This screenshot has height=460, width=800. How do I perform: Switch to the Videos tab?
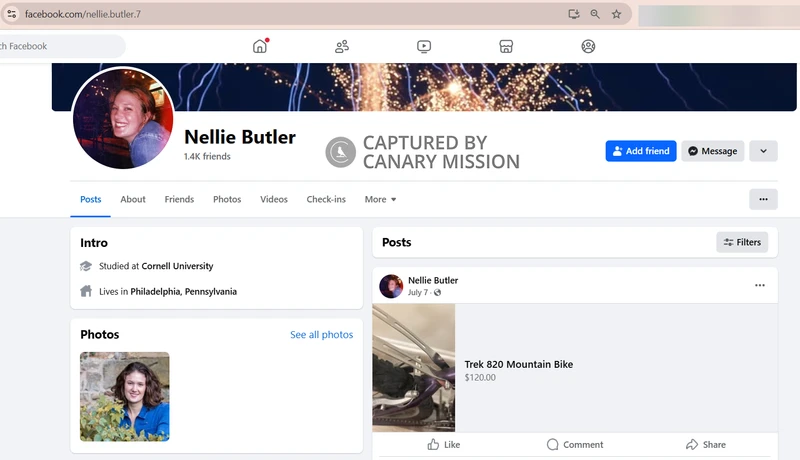[x=274, y=199]
